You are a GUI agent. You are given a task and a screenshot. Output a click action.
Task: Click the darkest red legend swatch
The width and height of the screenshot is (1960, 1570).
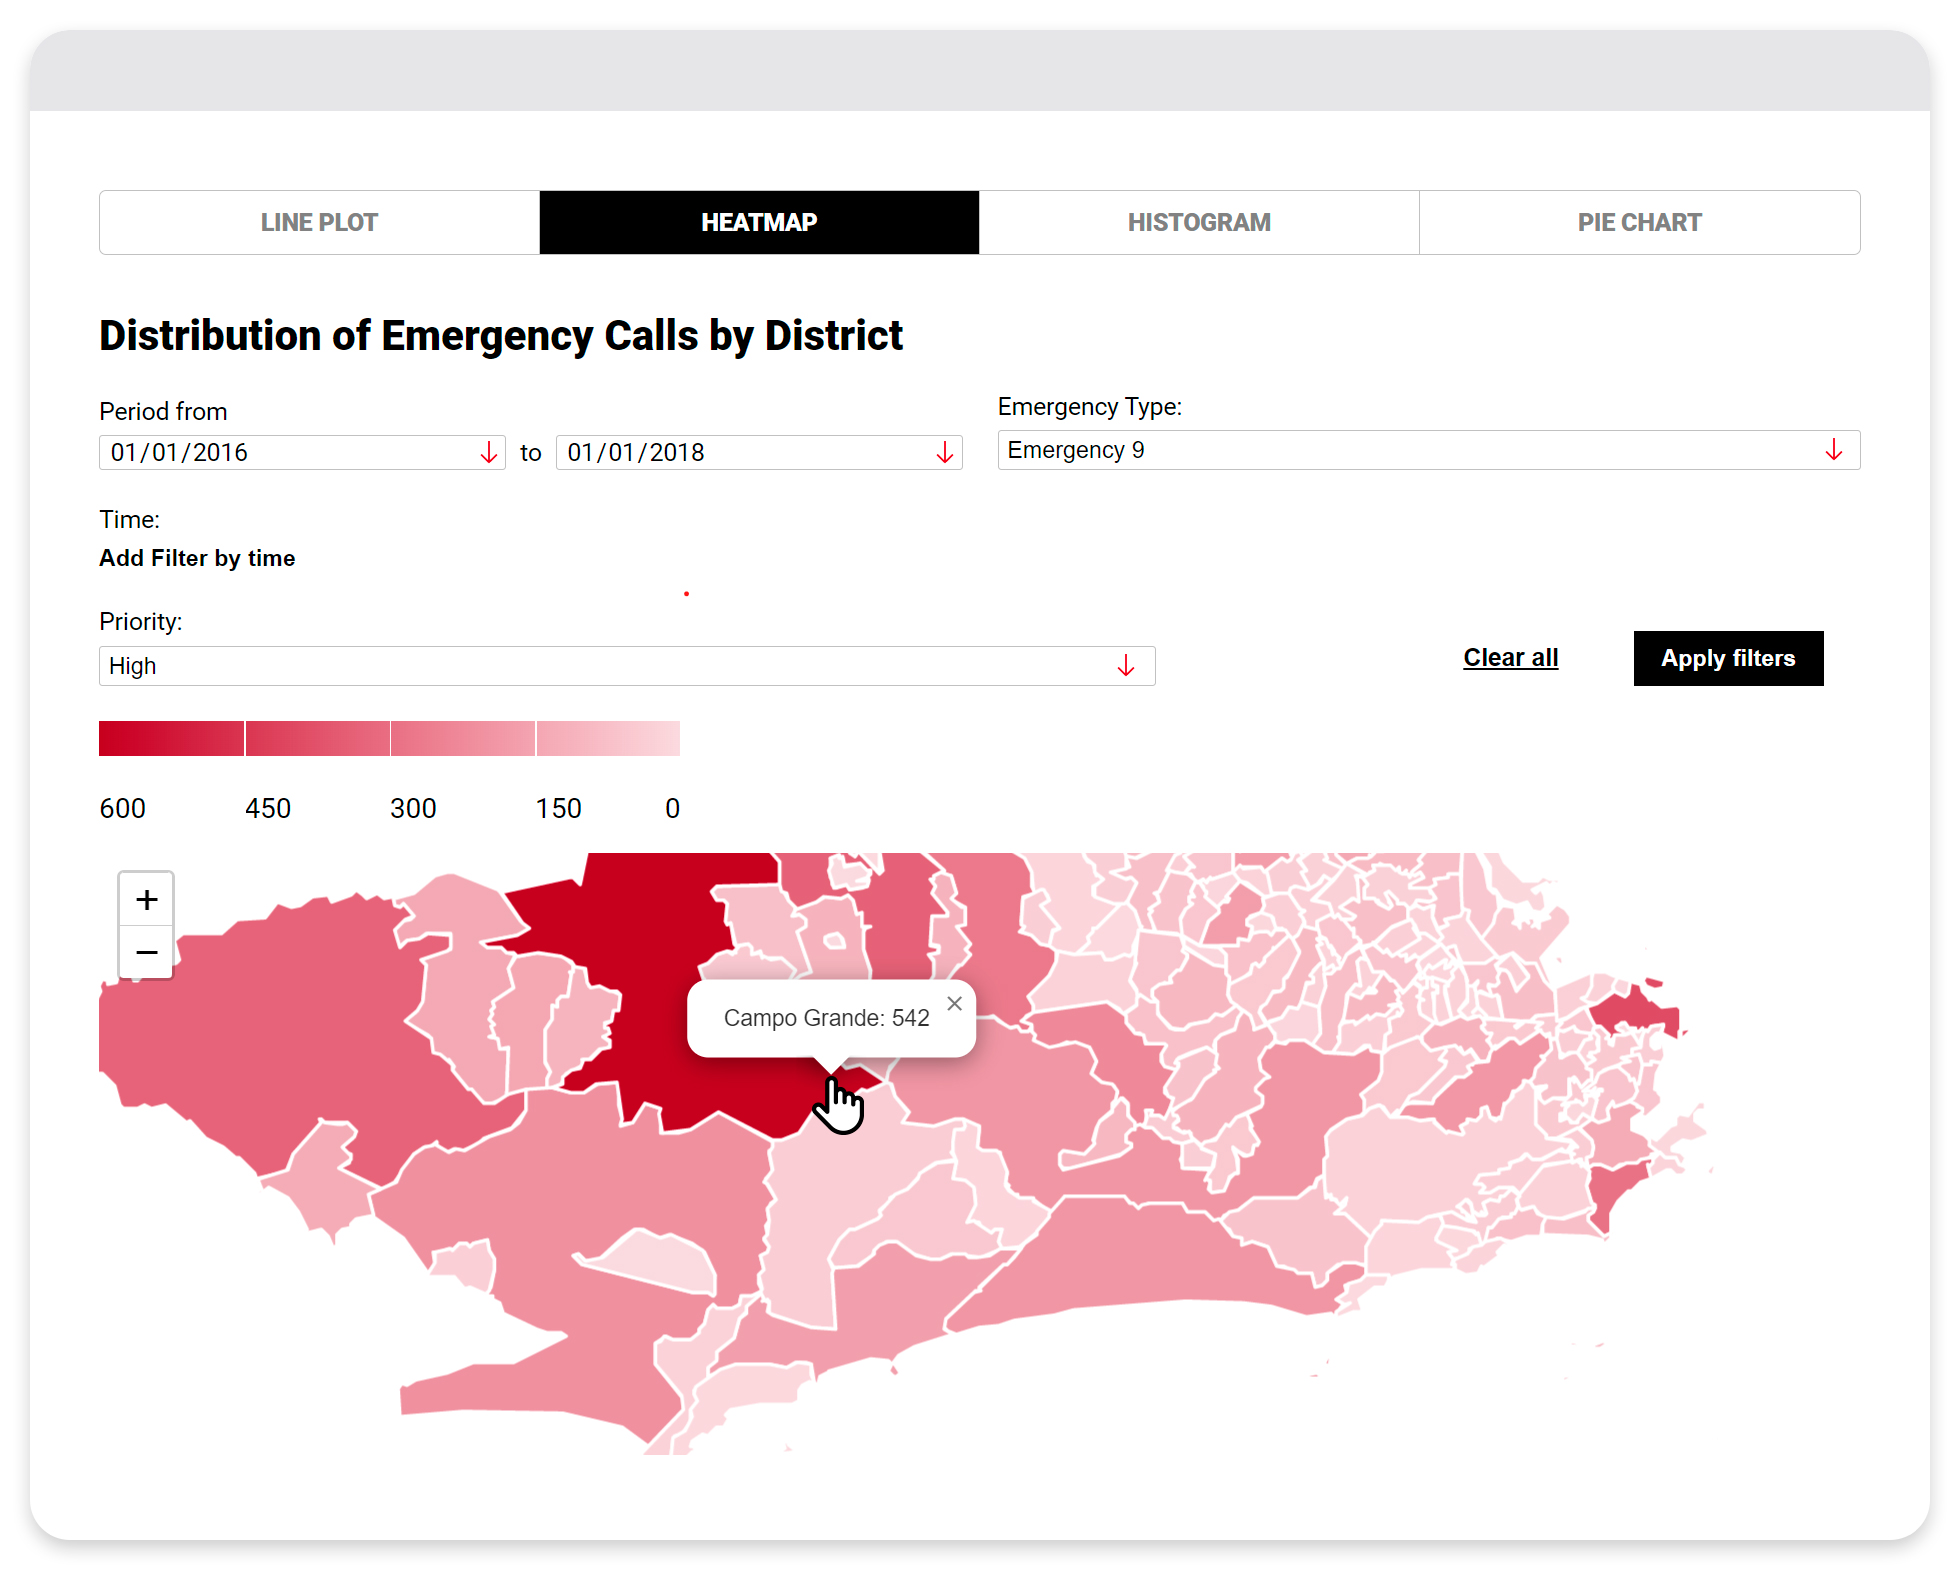171,738
